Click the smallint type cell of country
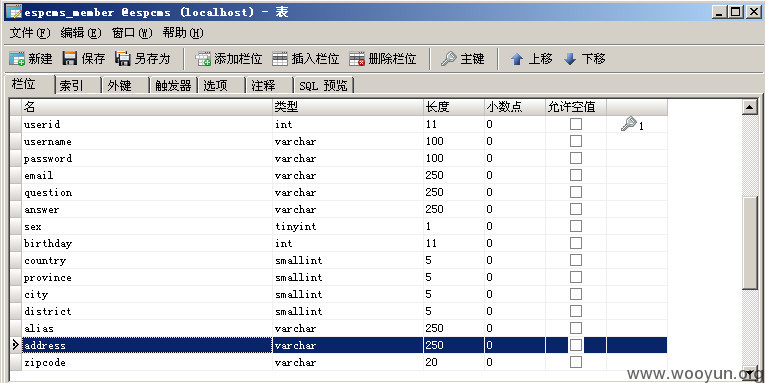Image resolution: width=765 pixels, height=383 pixels. tap(348, 260)
